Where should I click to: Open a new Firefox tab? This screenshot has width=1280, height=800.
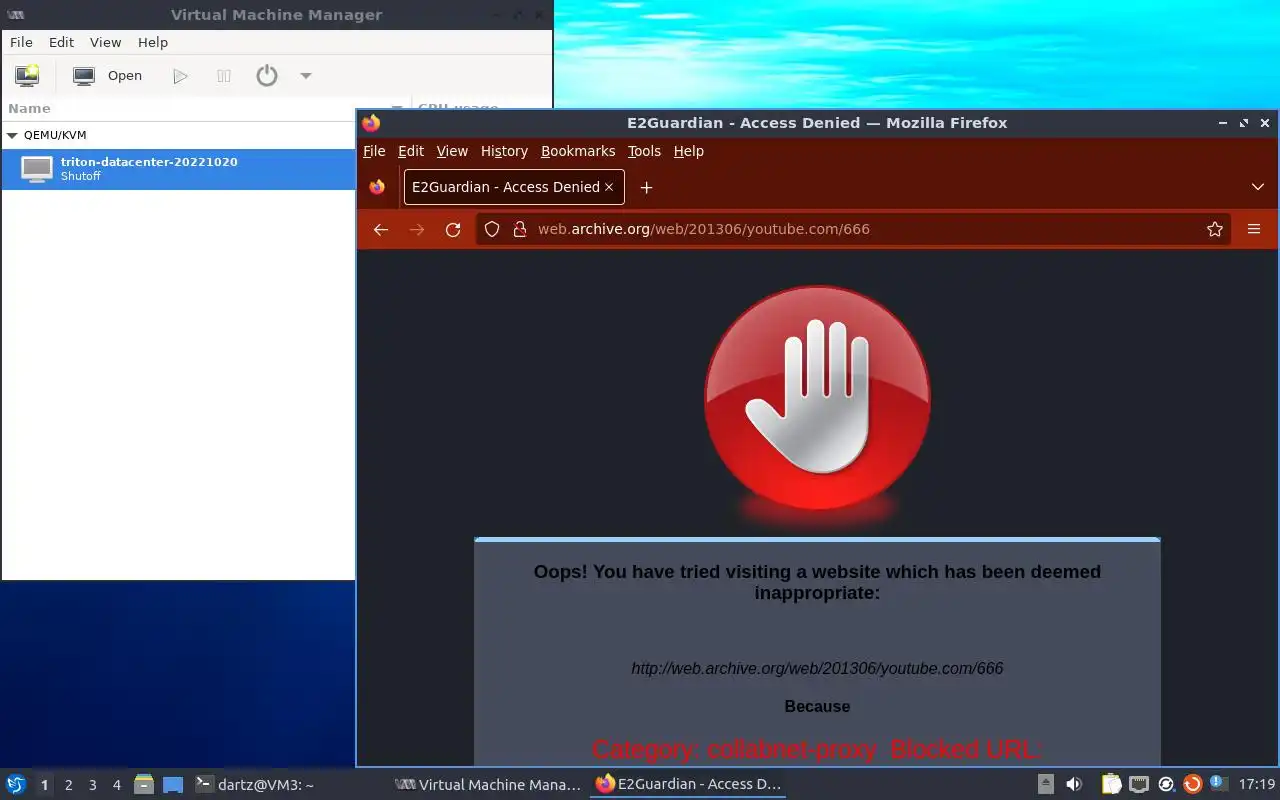coord(646,187)
